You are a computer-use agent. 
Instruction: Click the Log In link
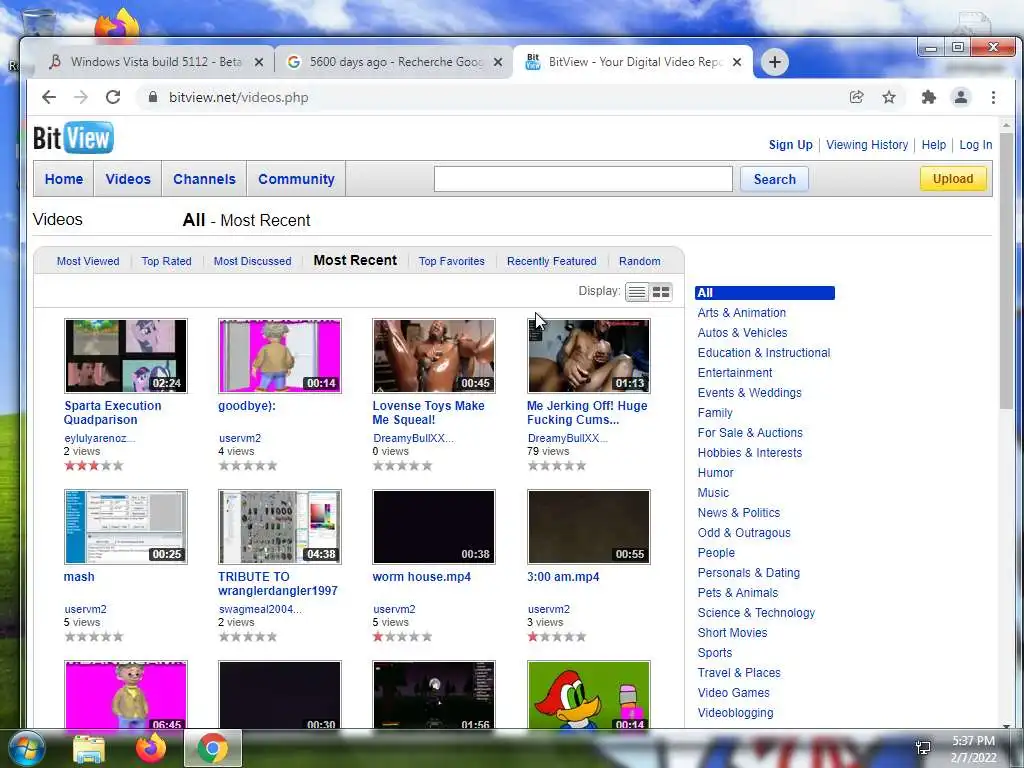(976, 145)
